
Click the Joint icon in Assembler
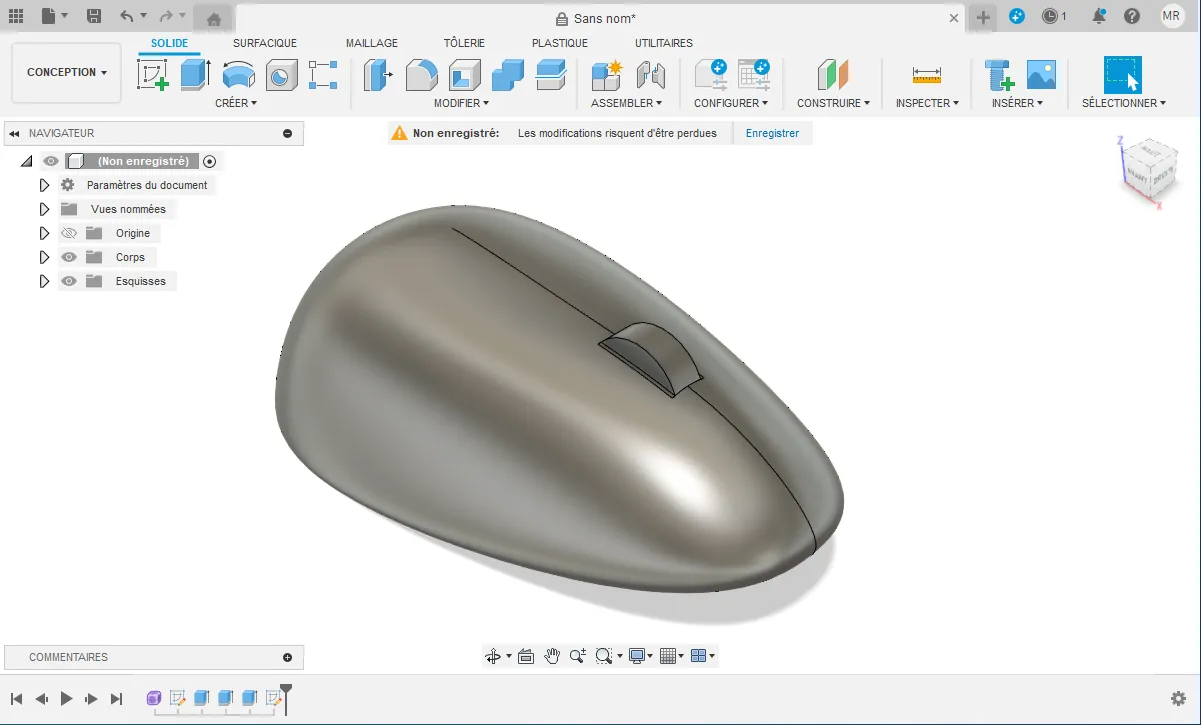pyautogui.click(x=650, y=75)
